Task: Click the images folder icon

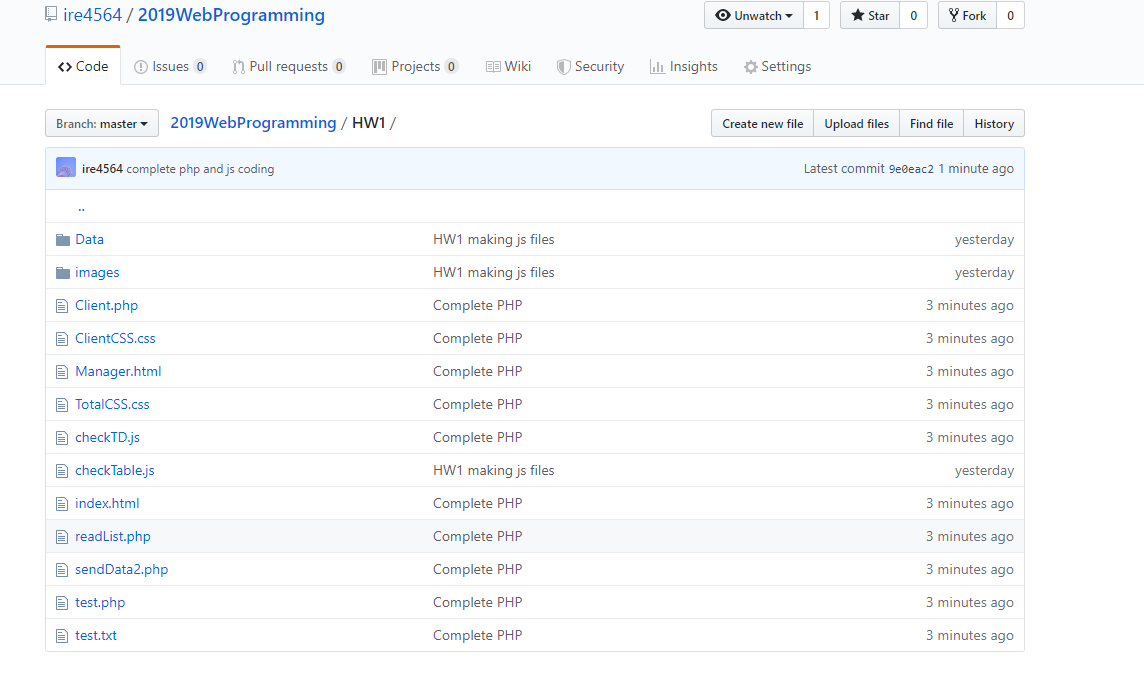Action: click(x=63, y=273)
